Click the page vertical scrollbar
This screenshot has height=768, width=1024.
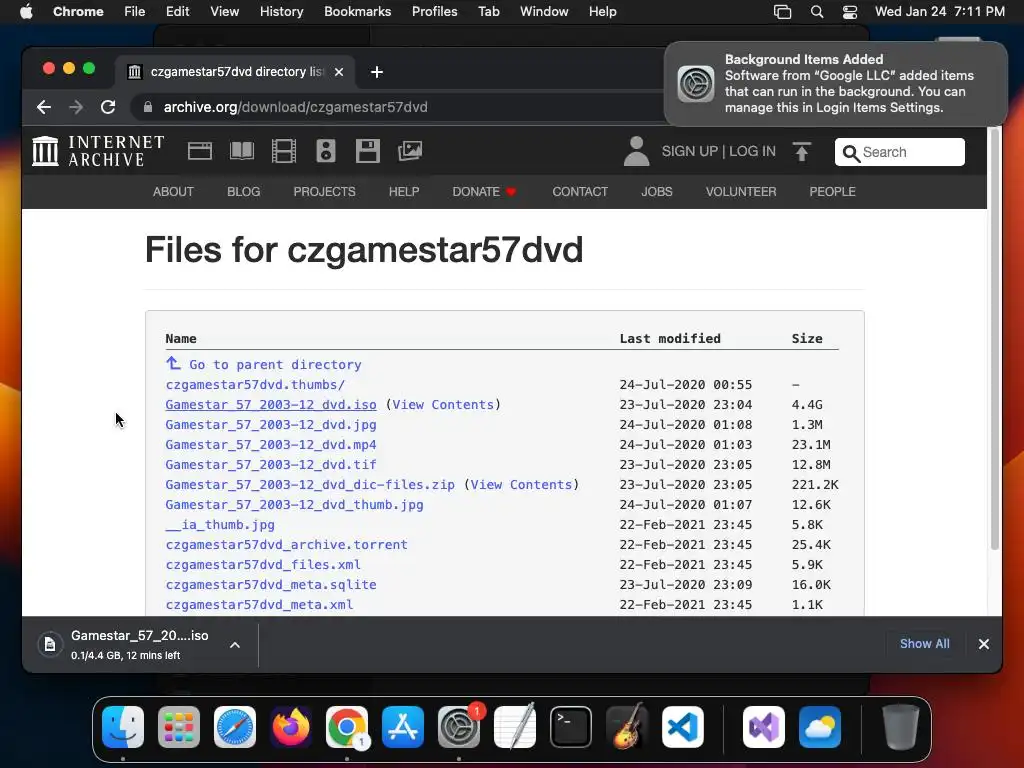click(x=995, y=340)
